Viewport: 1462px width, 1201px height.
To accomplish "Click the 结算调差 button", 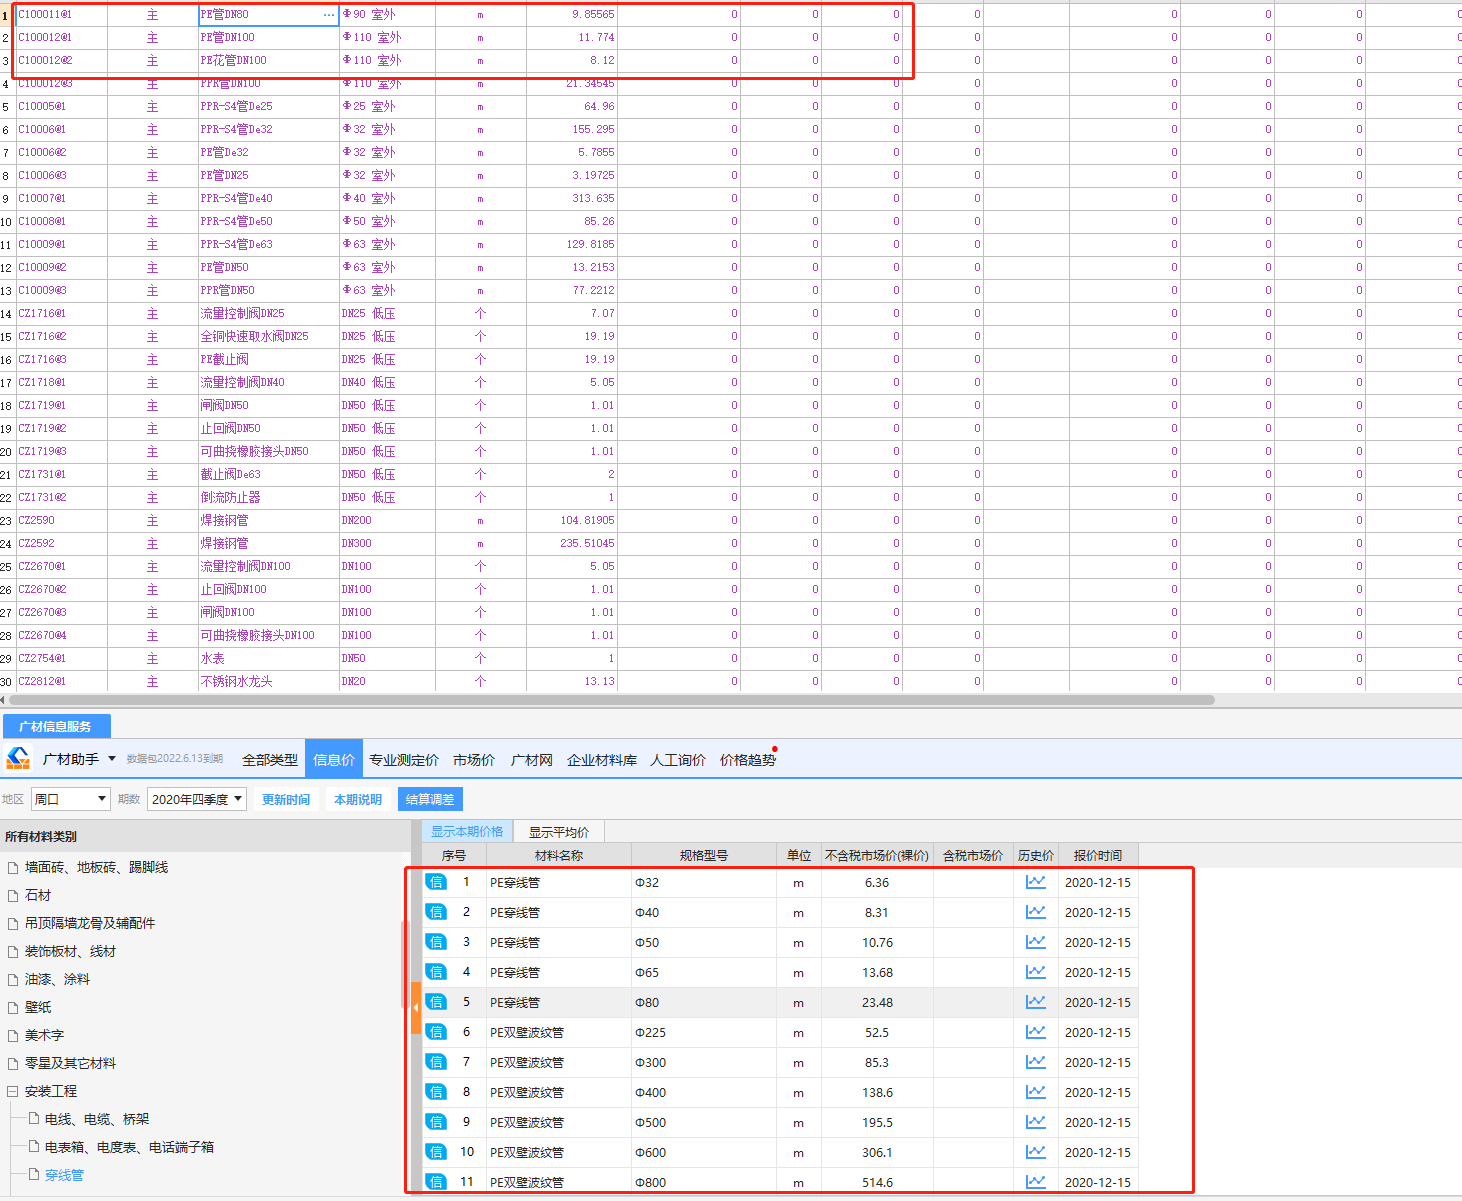I will 430,799.
